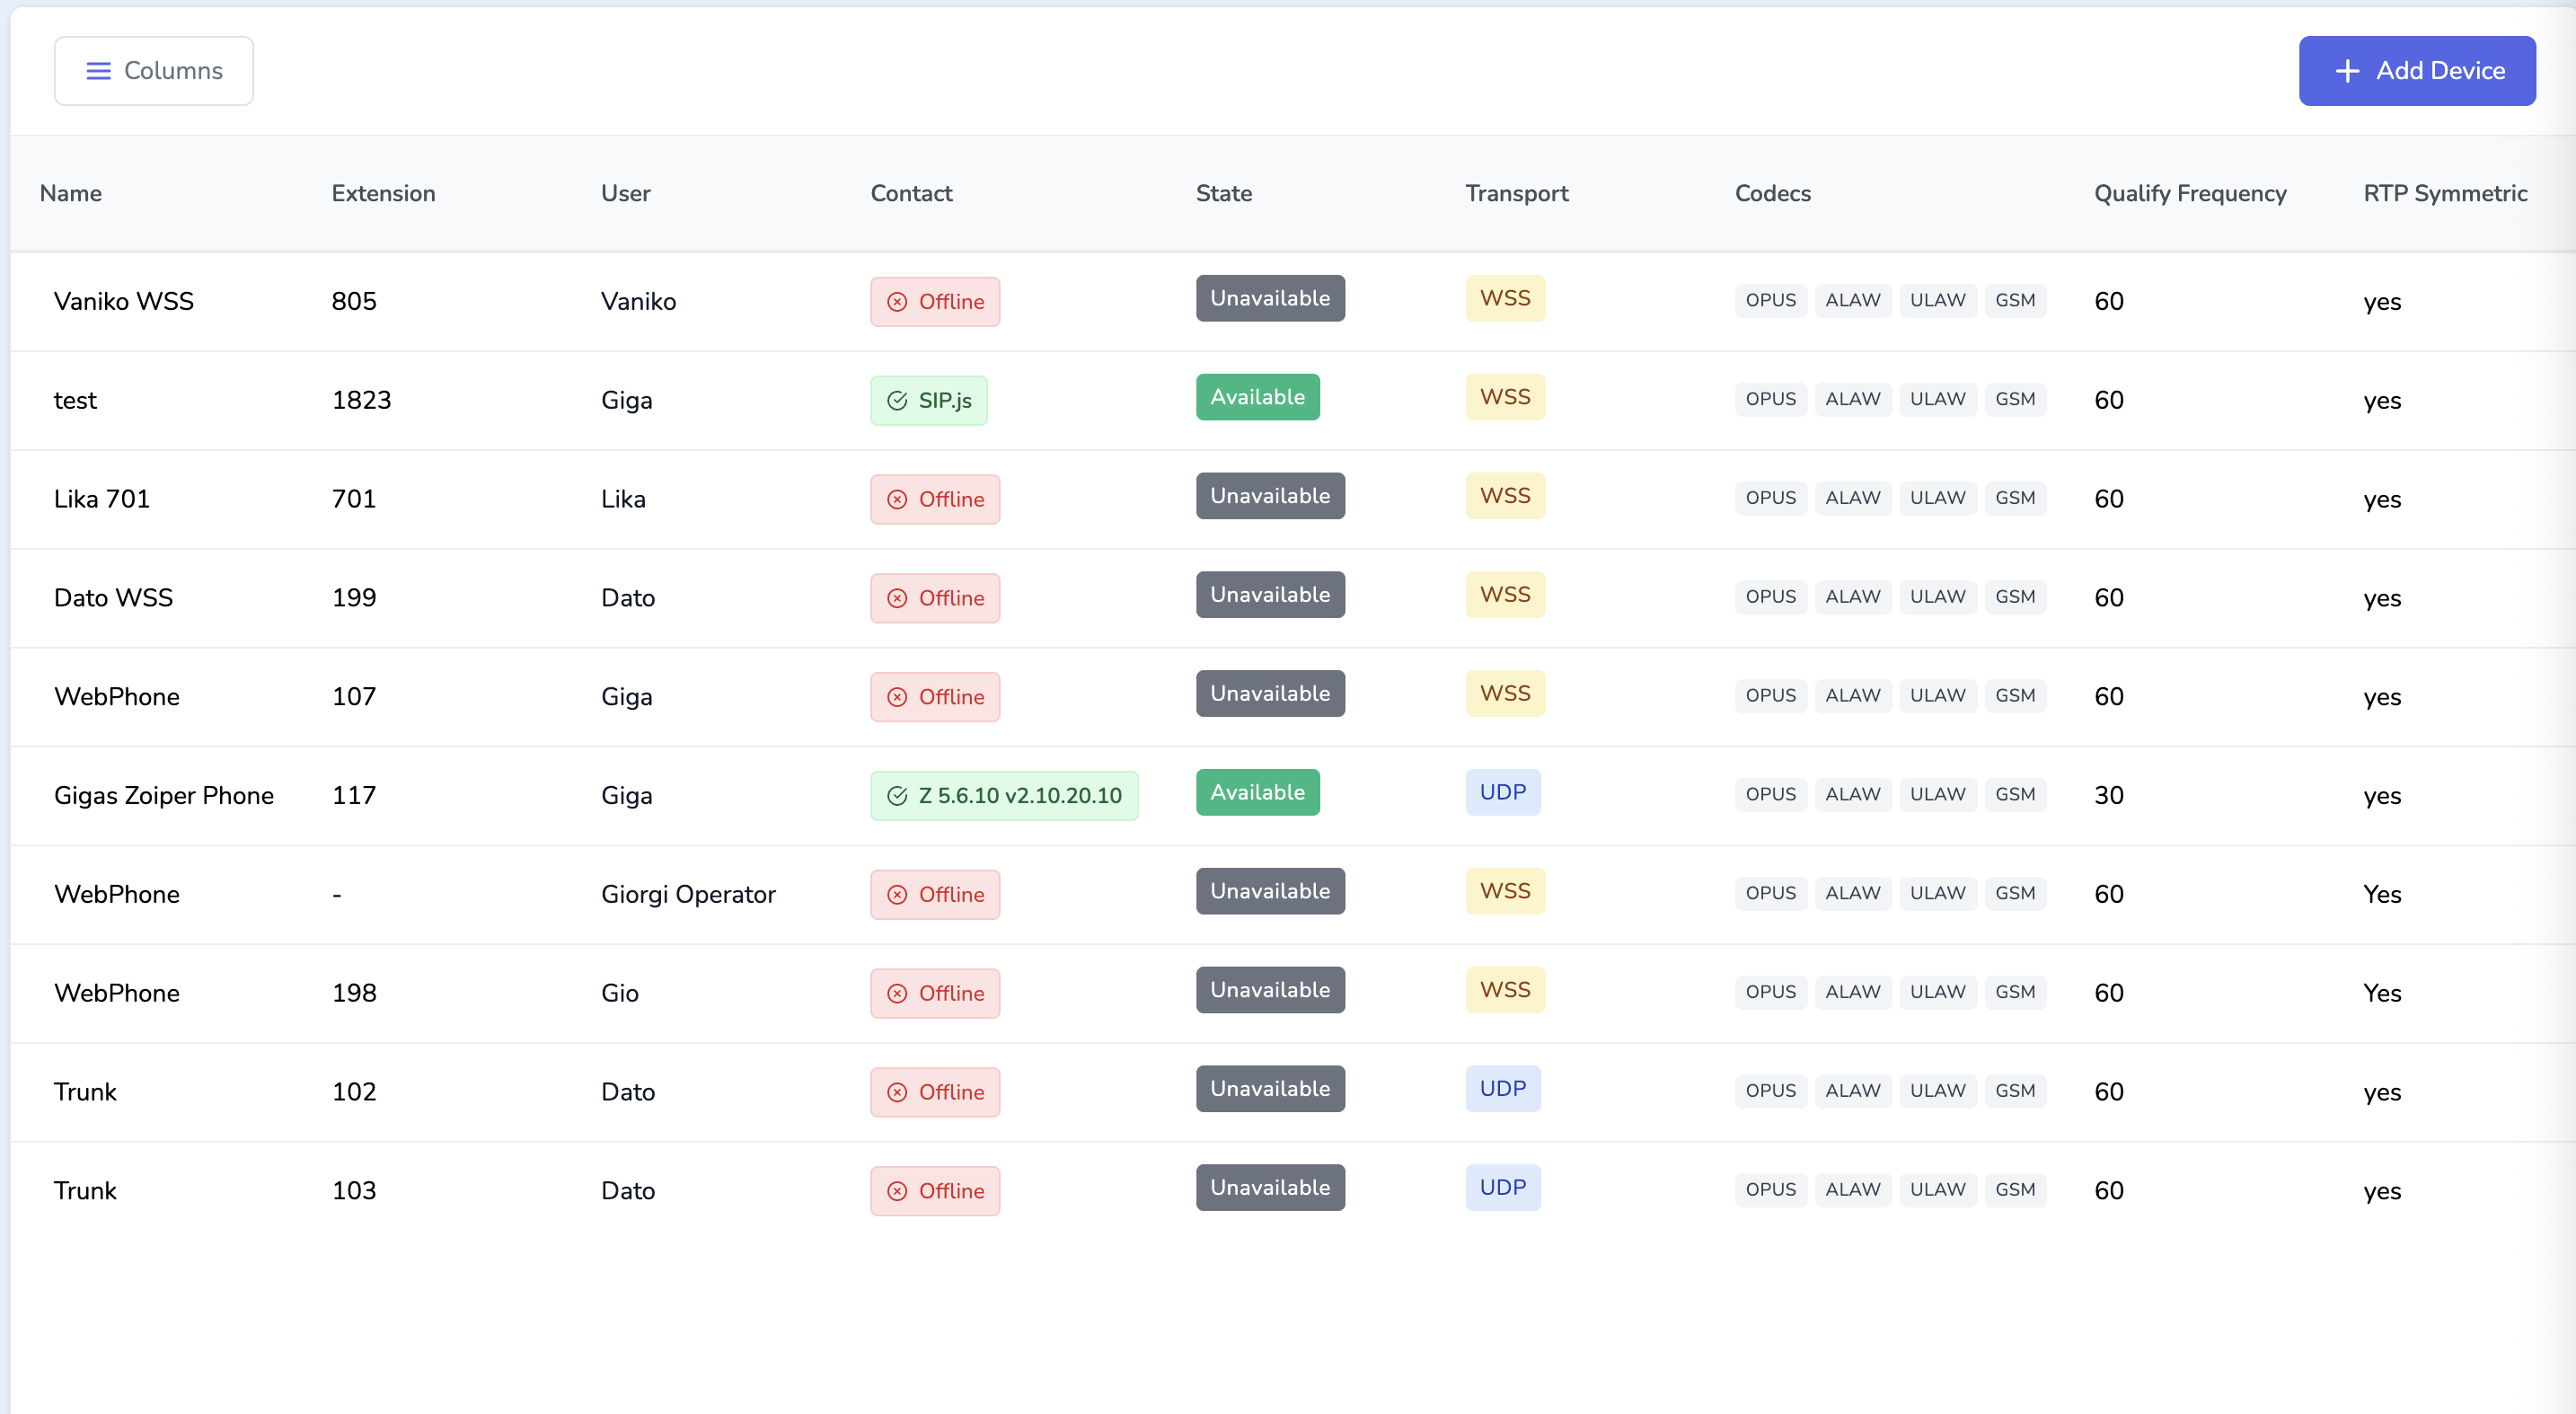Viewport: 2576px width, 1414px height.
Task: Click the Offline X icon for Lika 701
Action: coord(897,500)
